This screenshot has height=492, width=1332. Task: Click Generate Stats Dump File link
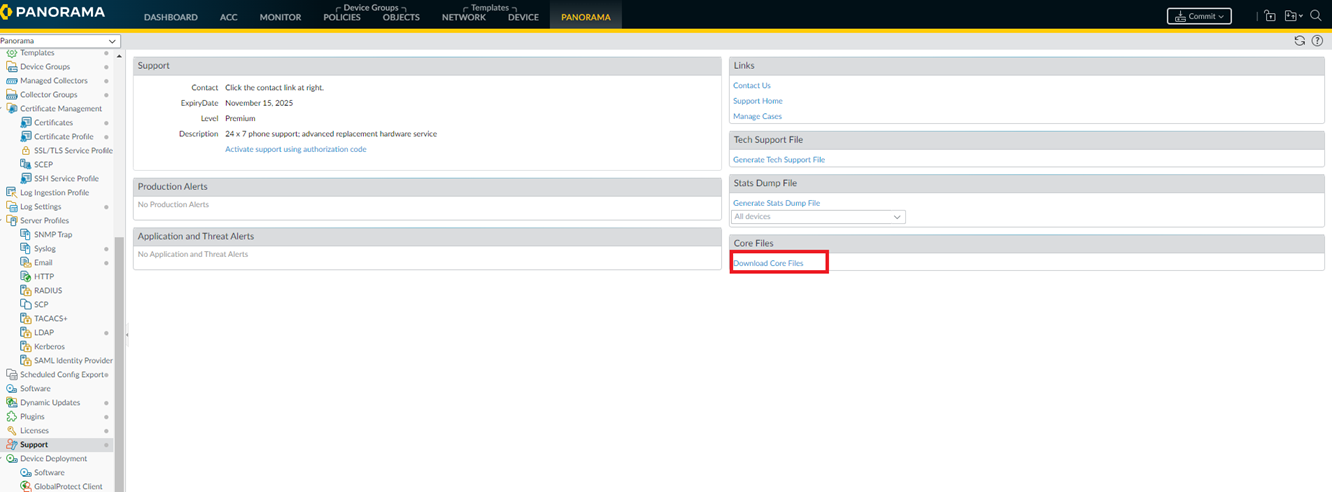point(777,203)
